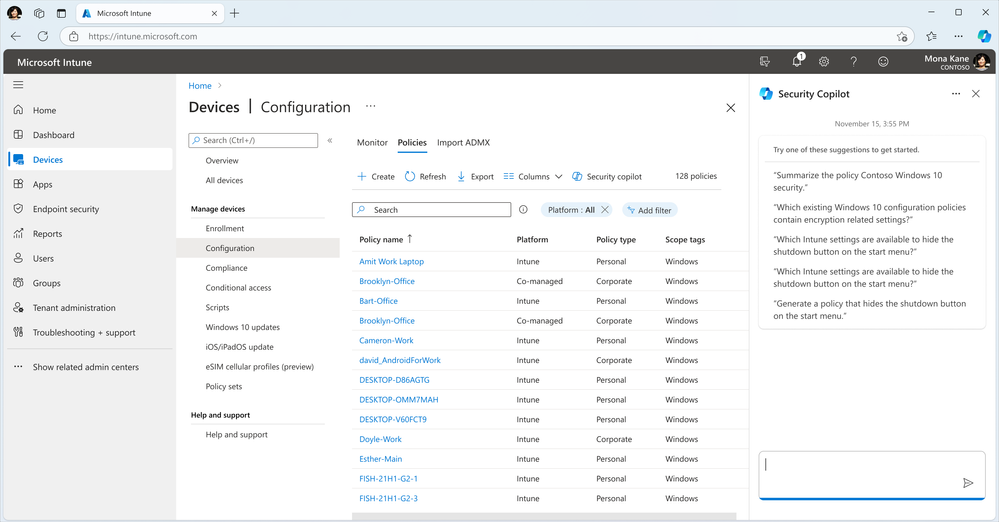
Task: Open feedback smiley icon
Action: 883,62
